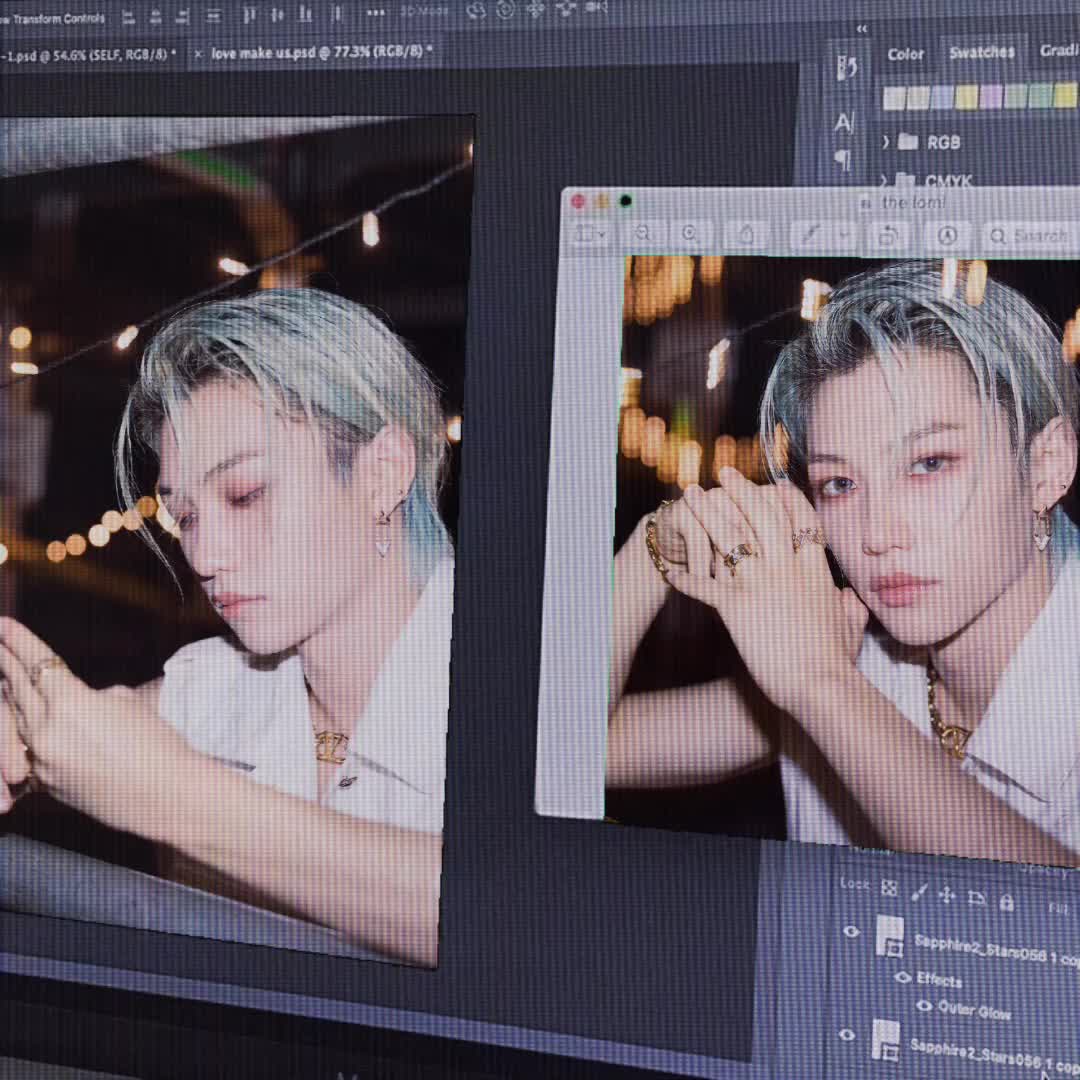Click the markup toolbar icon in the Preview window

(x=948, y=236)
